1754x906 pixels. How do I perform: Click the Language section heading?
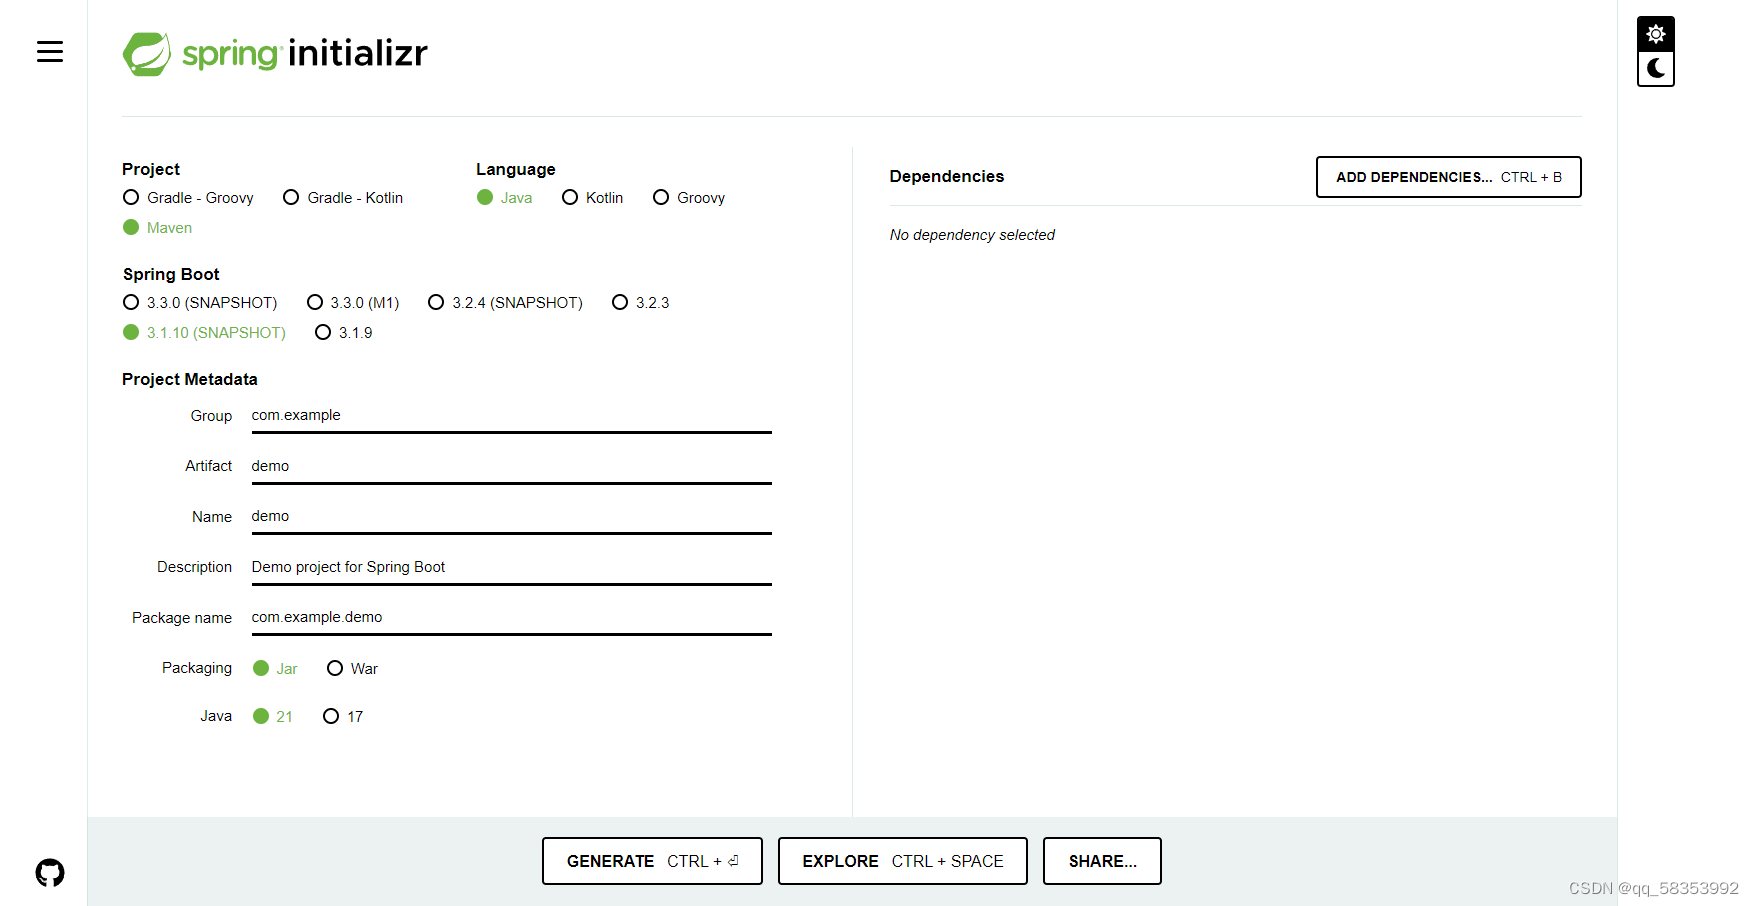(x=515, y=169)
